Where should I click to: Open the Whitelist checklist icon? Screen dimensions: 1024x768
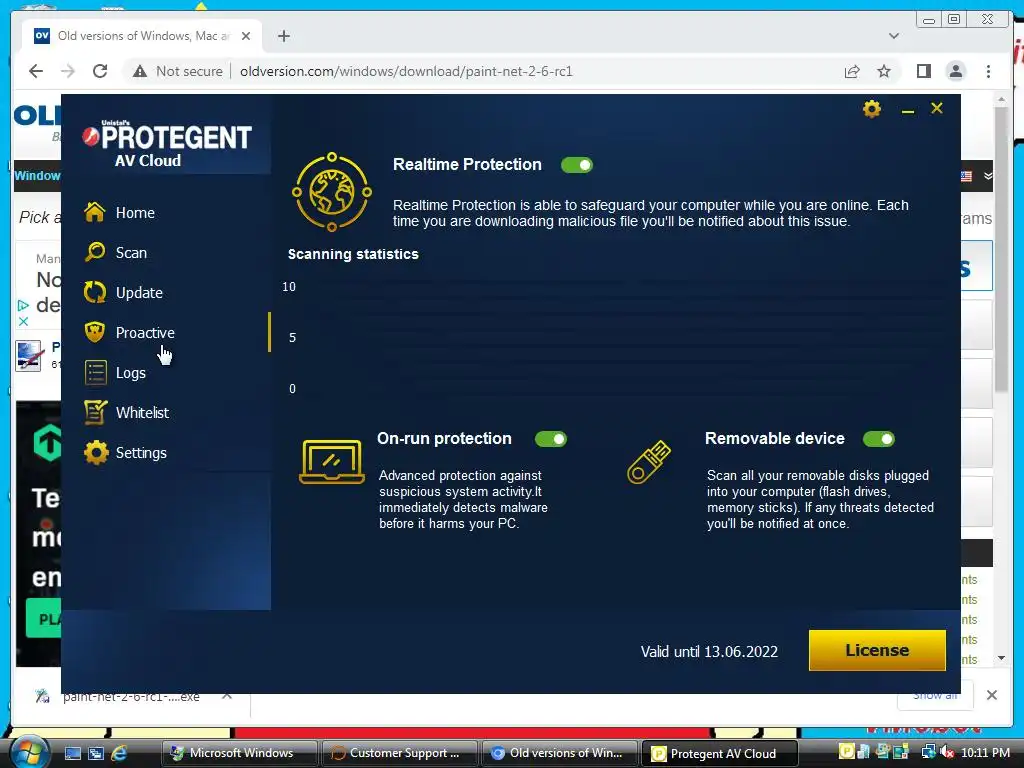pos(95,412)
